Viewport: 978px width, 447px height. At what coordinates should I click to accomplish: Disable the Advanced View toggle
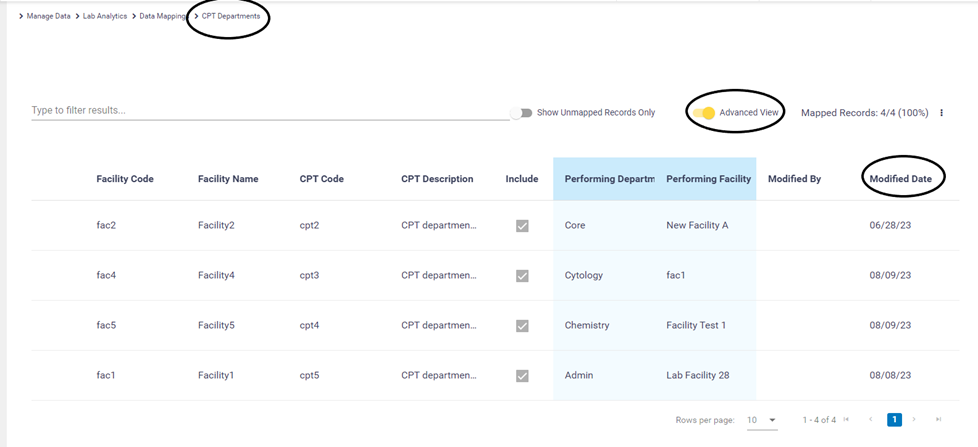705,113
